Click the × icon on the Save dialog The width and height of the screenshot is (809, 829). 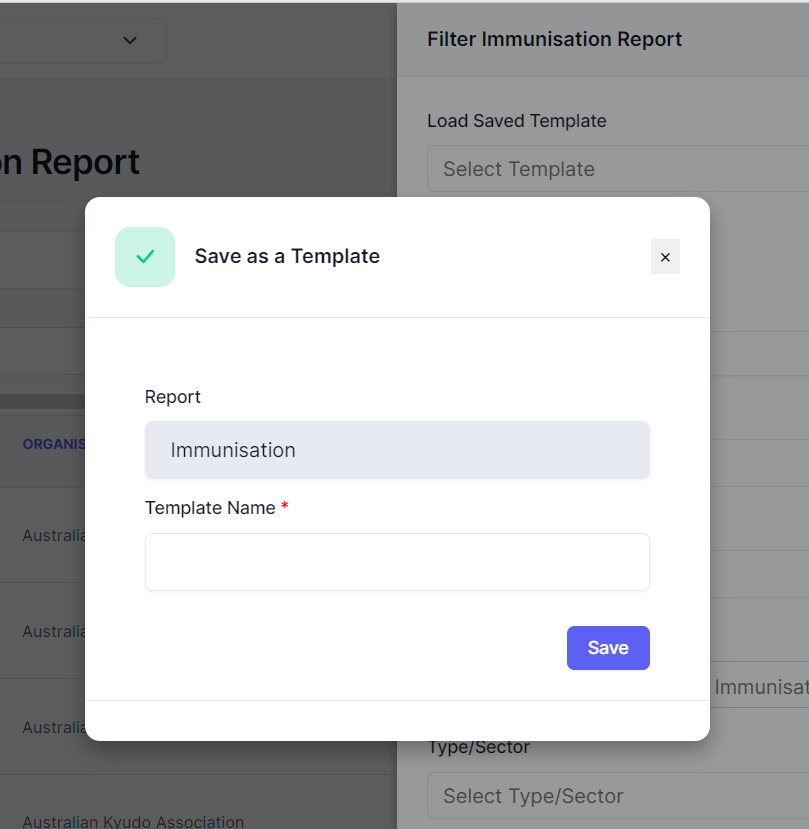click(665, 257)
